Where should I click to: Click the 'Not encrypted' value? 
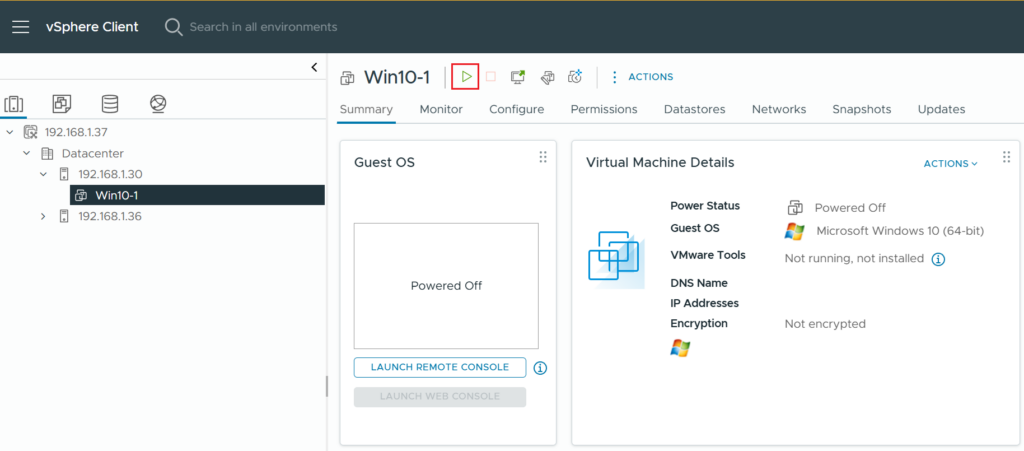pos(825,324)
